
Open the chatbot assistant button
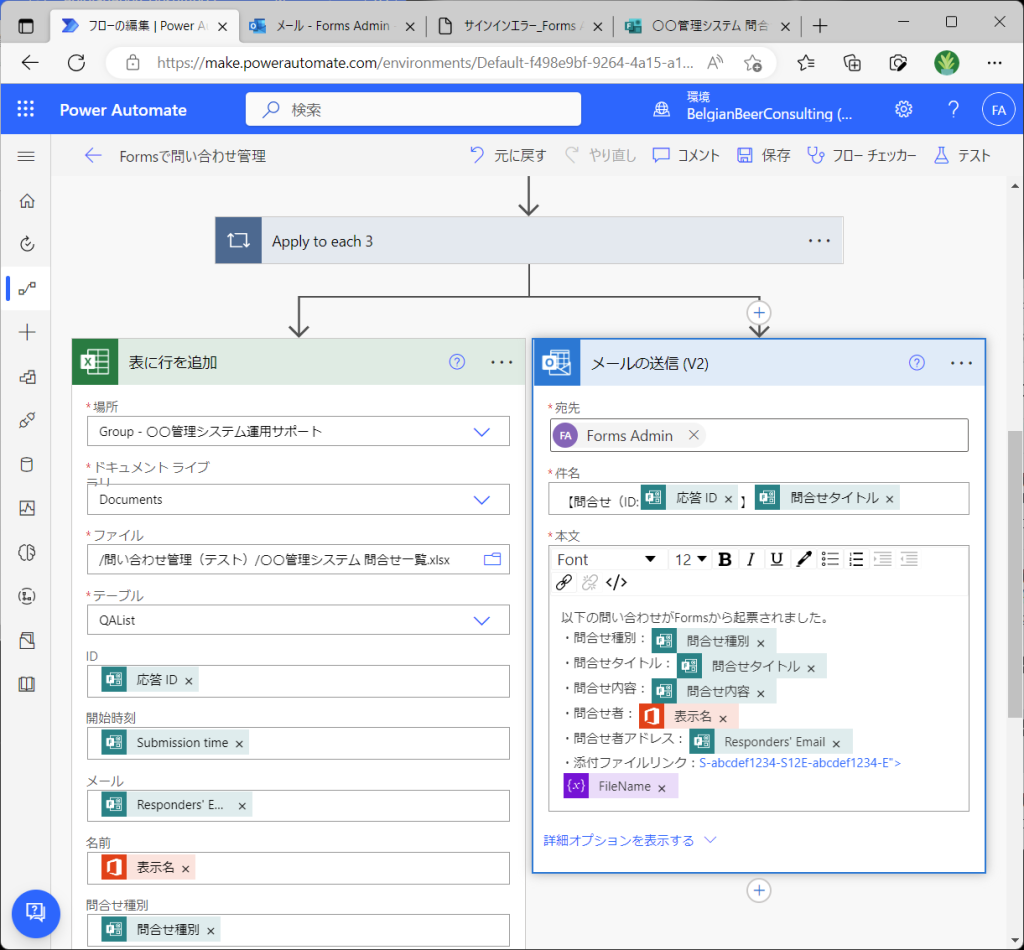coord(35,913)
